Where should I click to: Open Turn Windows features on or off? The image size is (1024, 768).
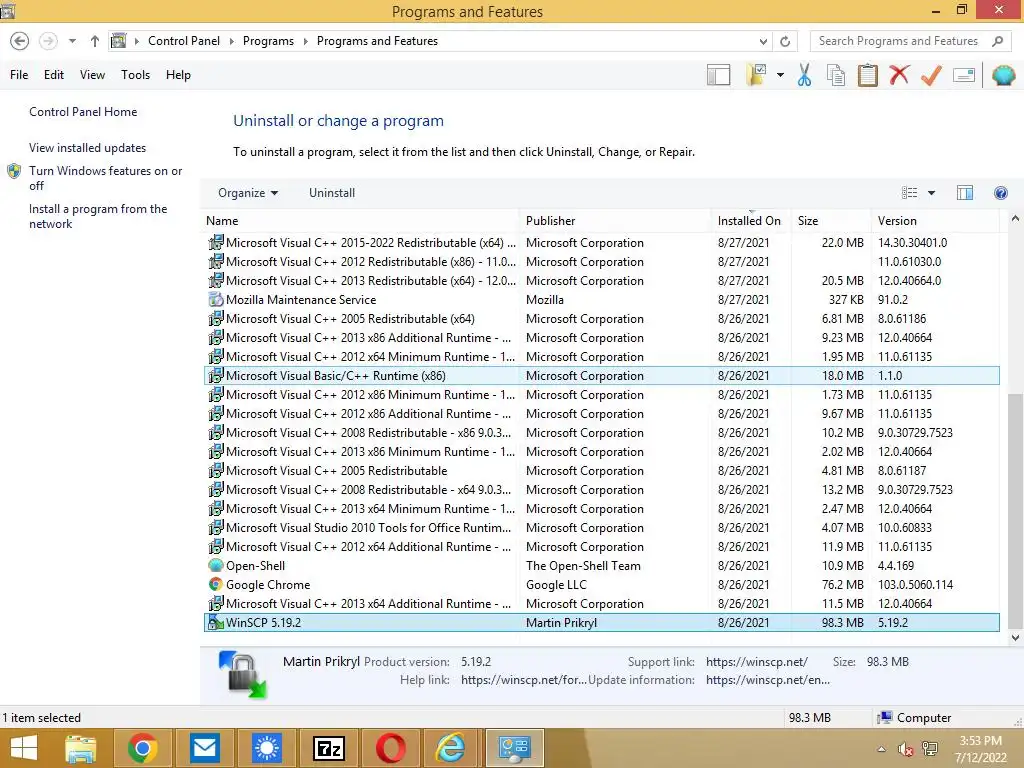pyautogui.click(x=105, y=178)
